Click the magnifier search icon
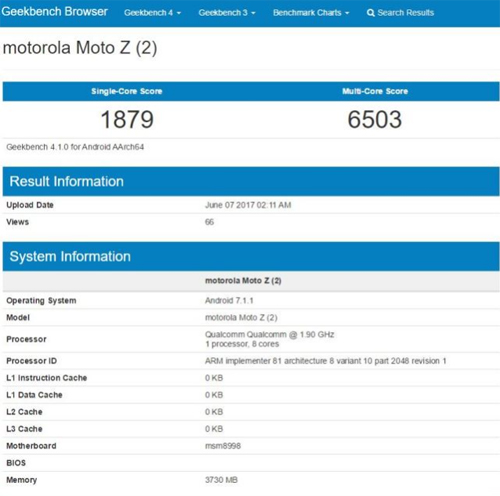This screenshot has height=496, width=500. (x=370, y=13)
